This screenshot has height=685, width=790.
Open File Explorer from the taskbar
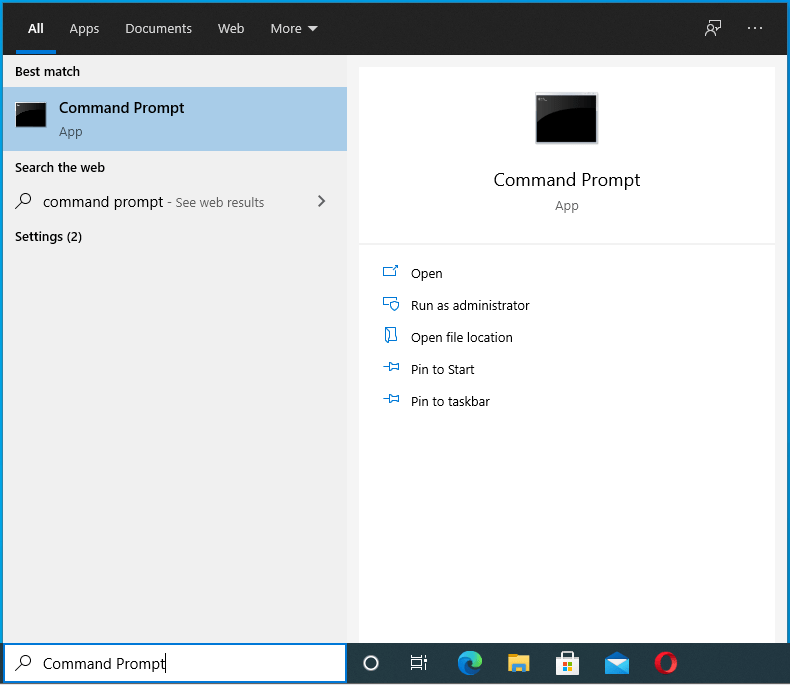pyautogui.click(x=518, y=663)
